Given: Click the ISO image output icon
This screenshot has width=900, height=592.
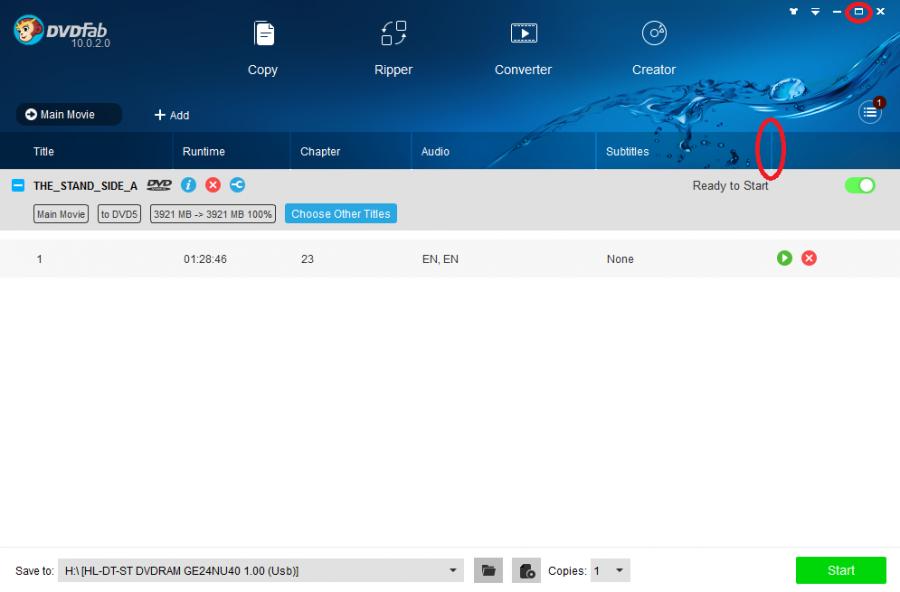Looking at the screenshot, I should click(x=526, y=570).
